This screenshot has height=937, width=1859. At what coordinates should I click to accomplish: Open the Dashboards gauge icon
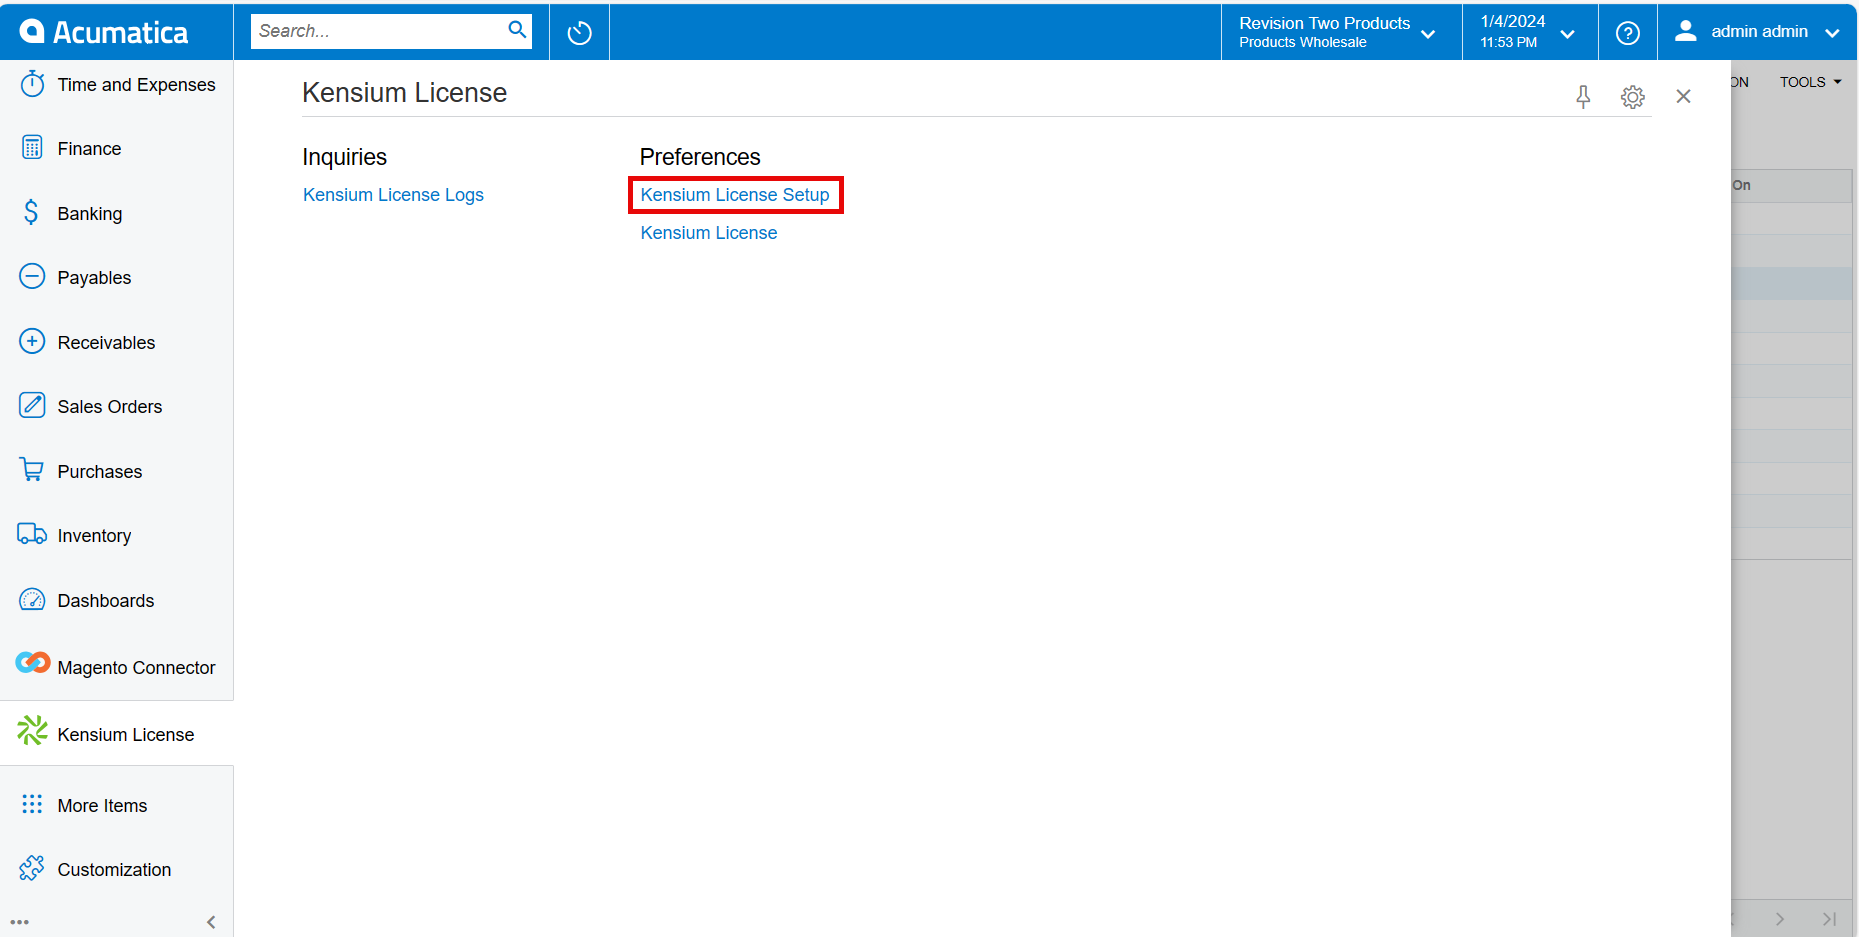(32, 599)
